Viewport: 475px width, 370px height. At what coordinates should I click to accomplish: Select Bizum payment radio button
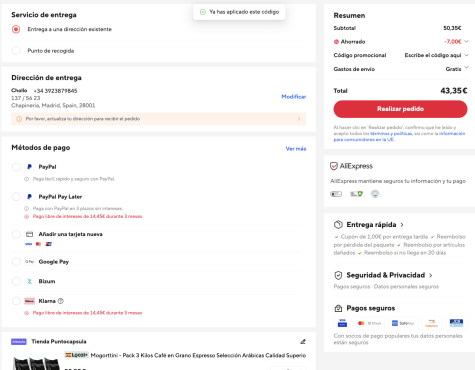[16, 281]
